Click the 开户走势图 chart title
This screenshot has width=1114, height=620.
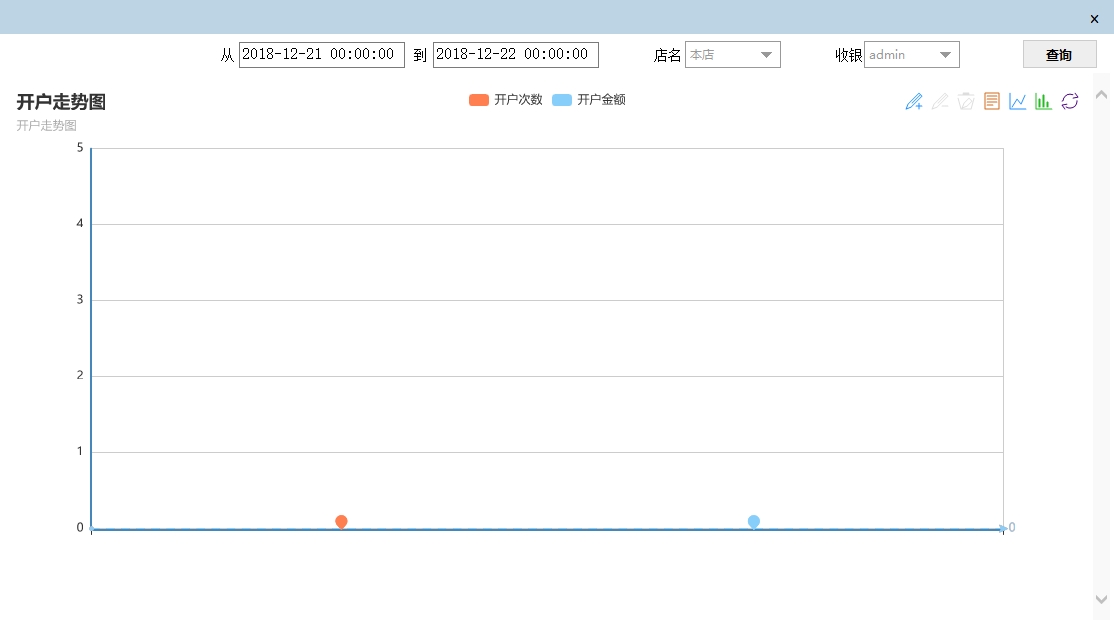(61, 102)
